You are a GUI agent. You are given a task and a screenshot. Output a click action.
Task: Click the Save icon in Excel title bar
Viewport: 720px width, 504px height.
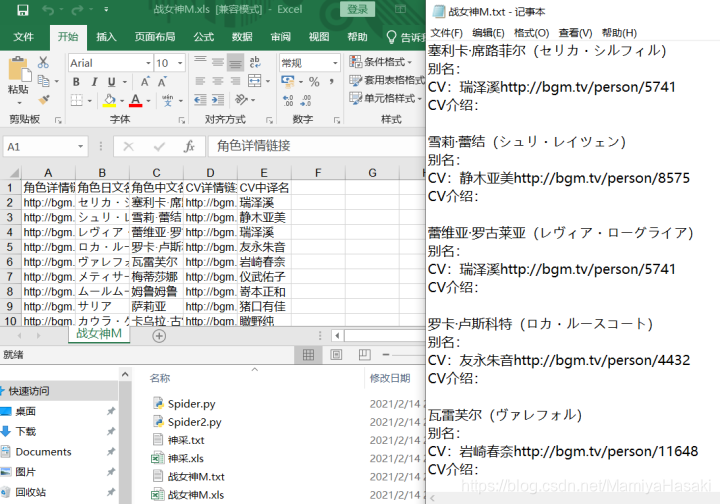(22, 10)
